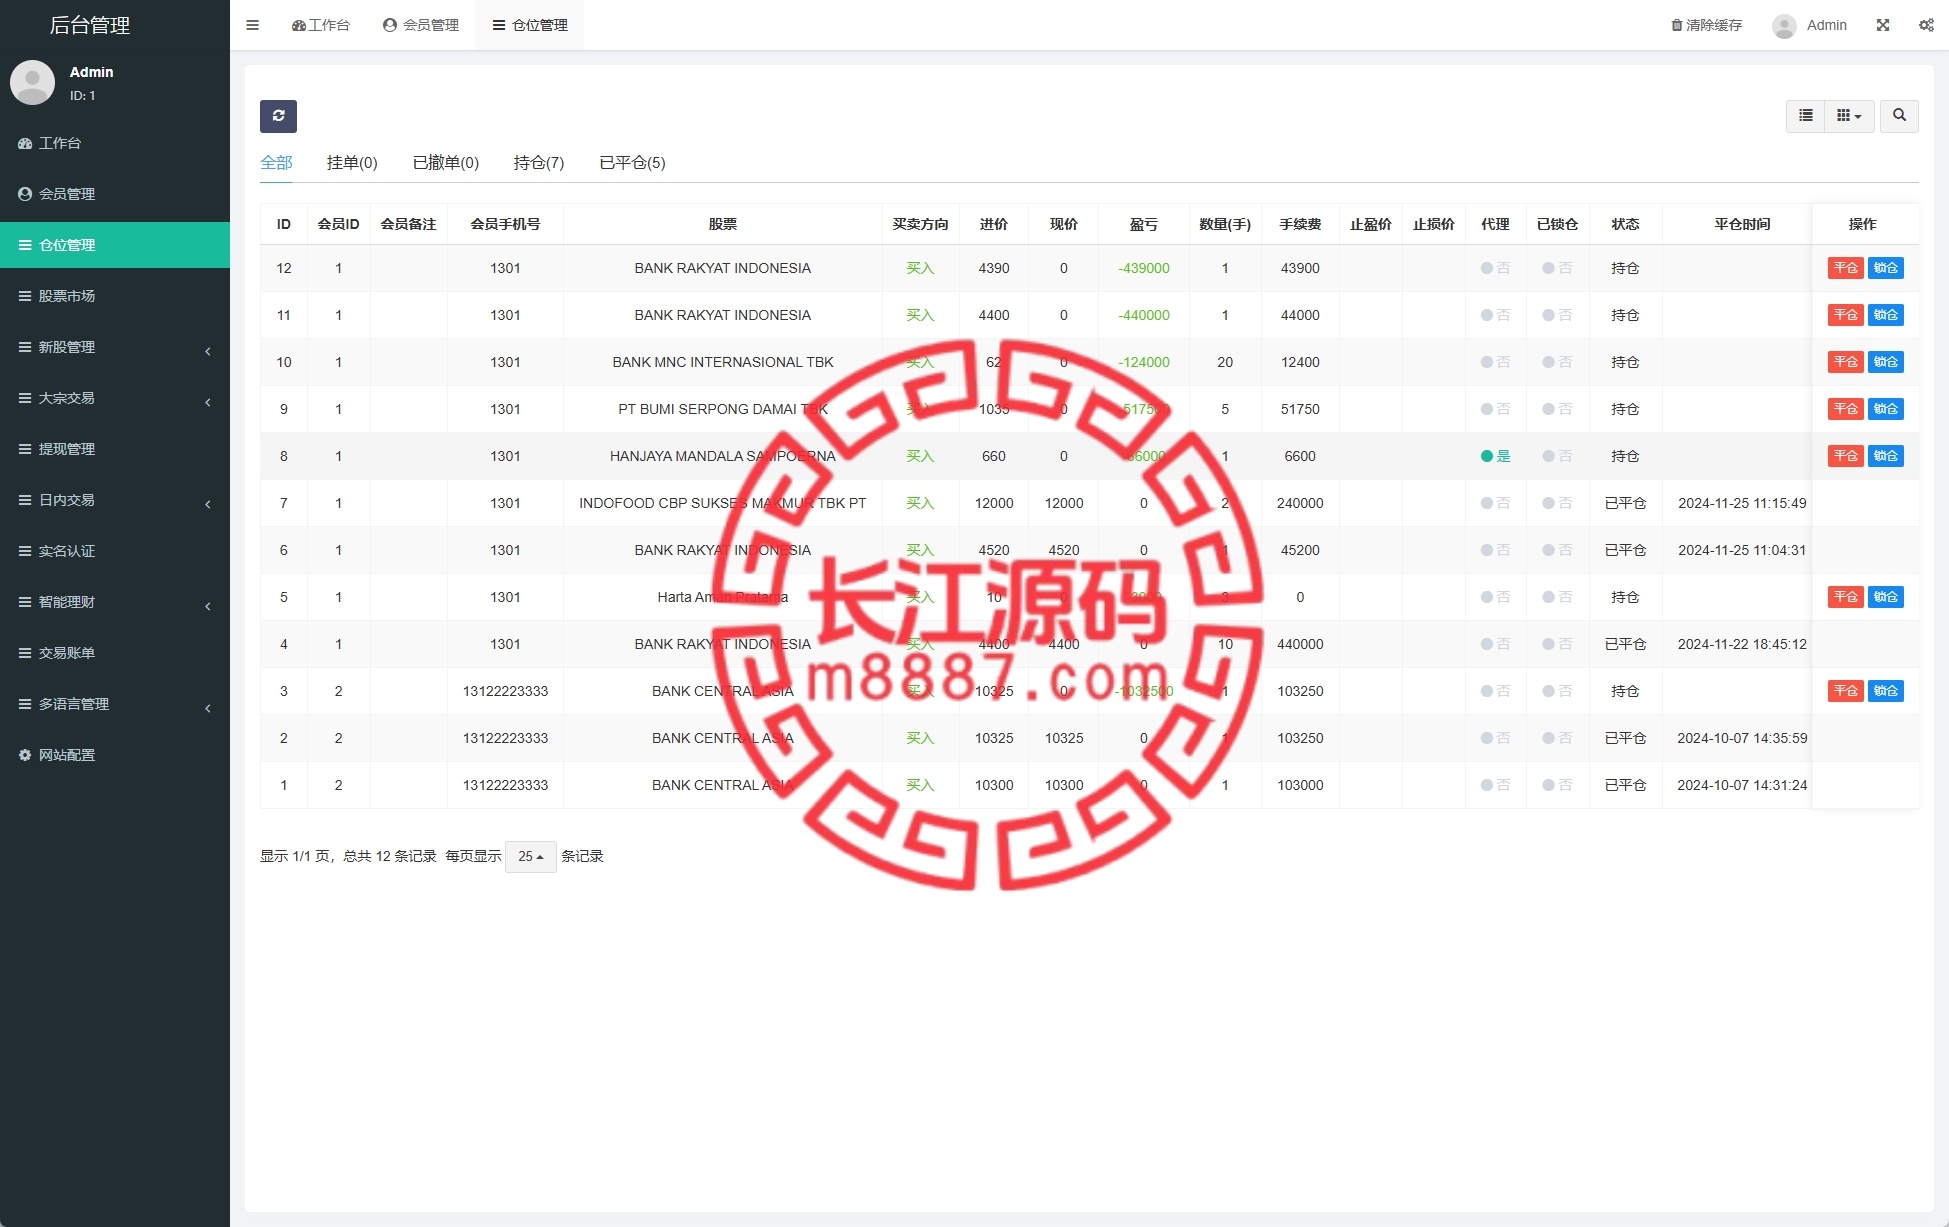Select the 已撤单(0) filter tab
The width and height of the screenshot is (1949, 1227).
(x=446, y=163)
